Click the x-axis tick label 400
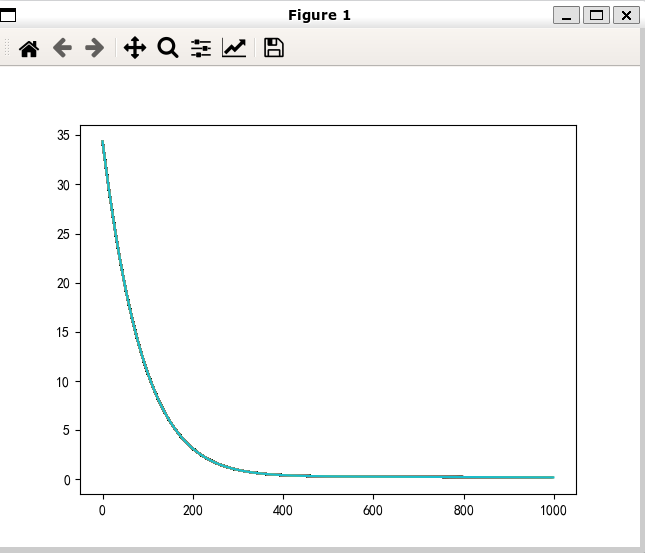The width and height of the screenshot is (645, 553). pyautogui.click(x=283, y=511)
